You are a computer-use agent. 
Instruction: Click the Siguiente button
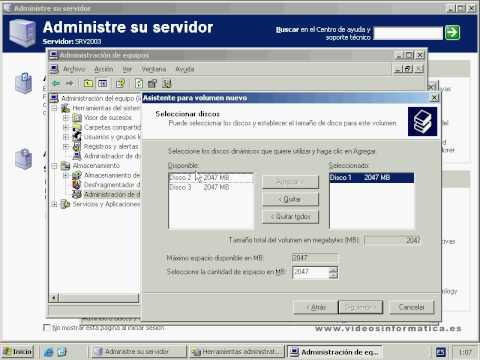point(361,307)
